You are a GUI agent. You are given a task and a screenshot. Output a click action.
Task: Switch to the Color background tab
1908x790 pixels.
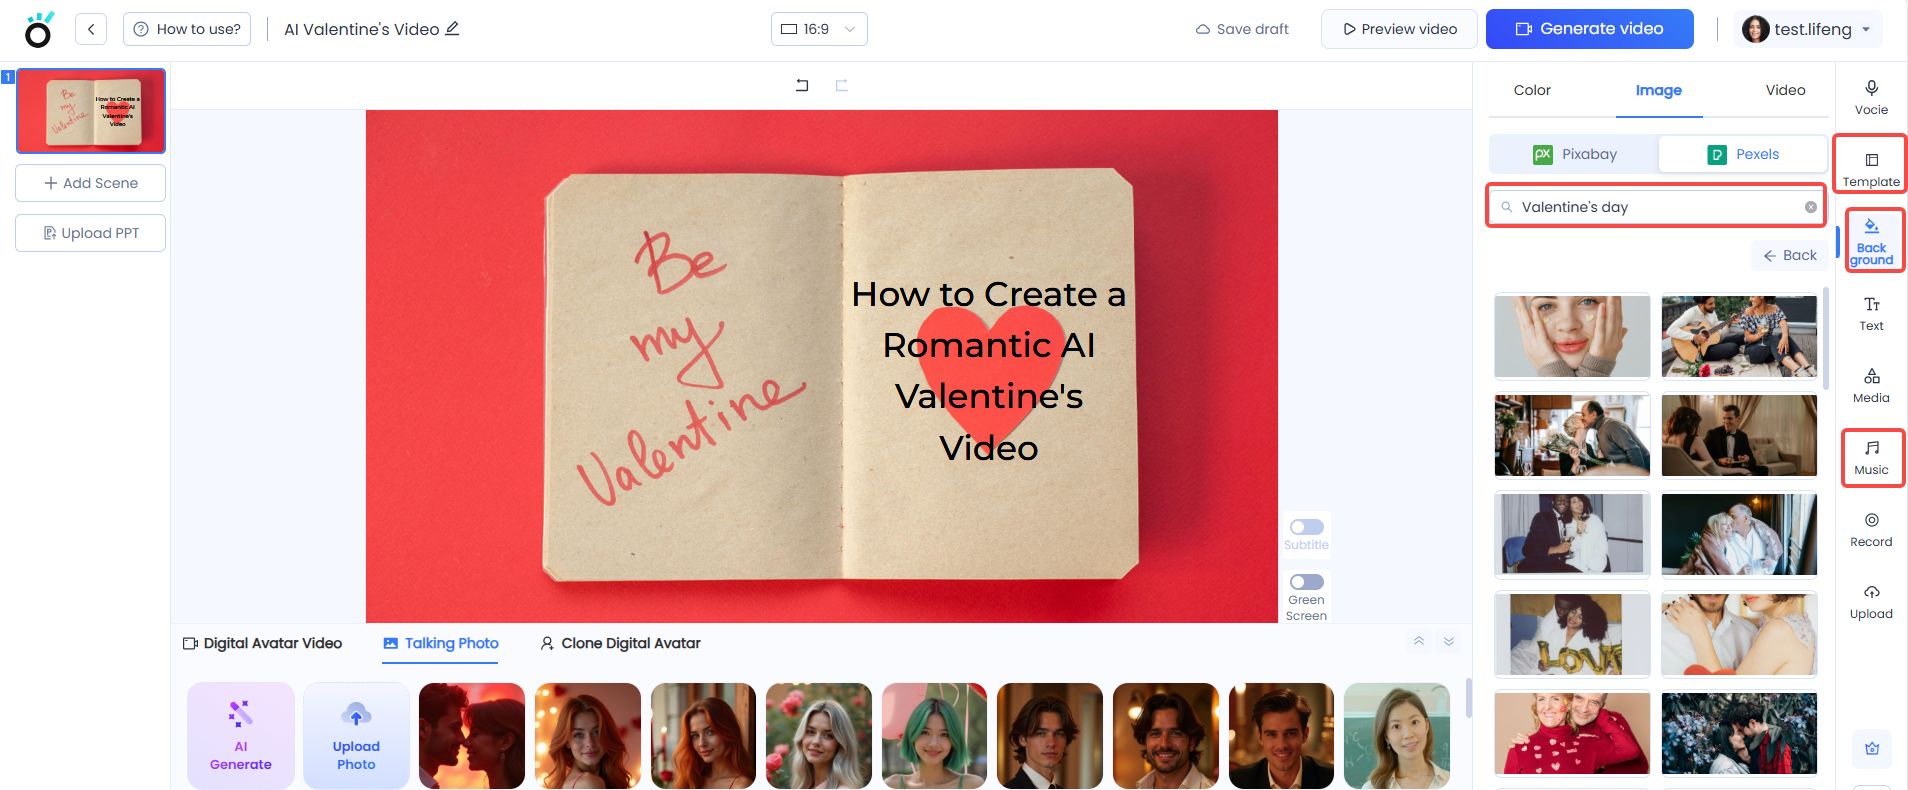click(x=1531, y=90)
